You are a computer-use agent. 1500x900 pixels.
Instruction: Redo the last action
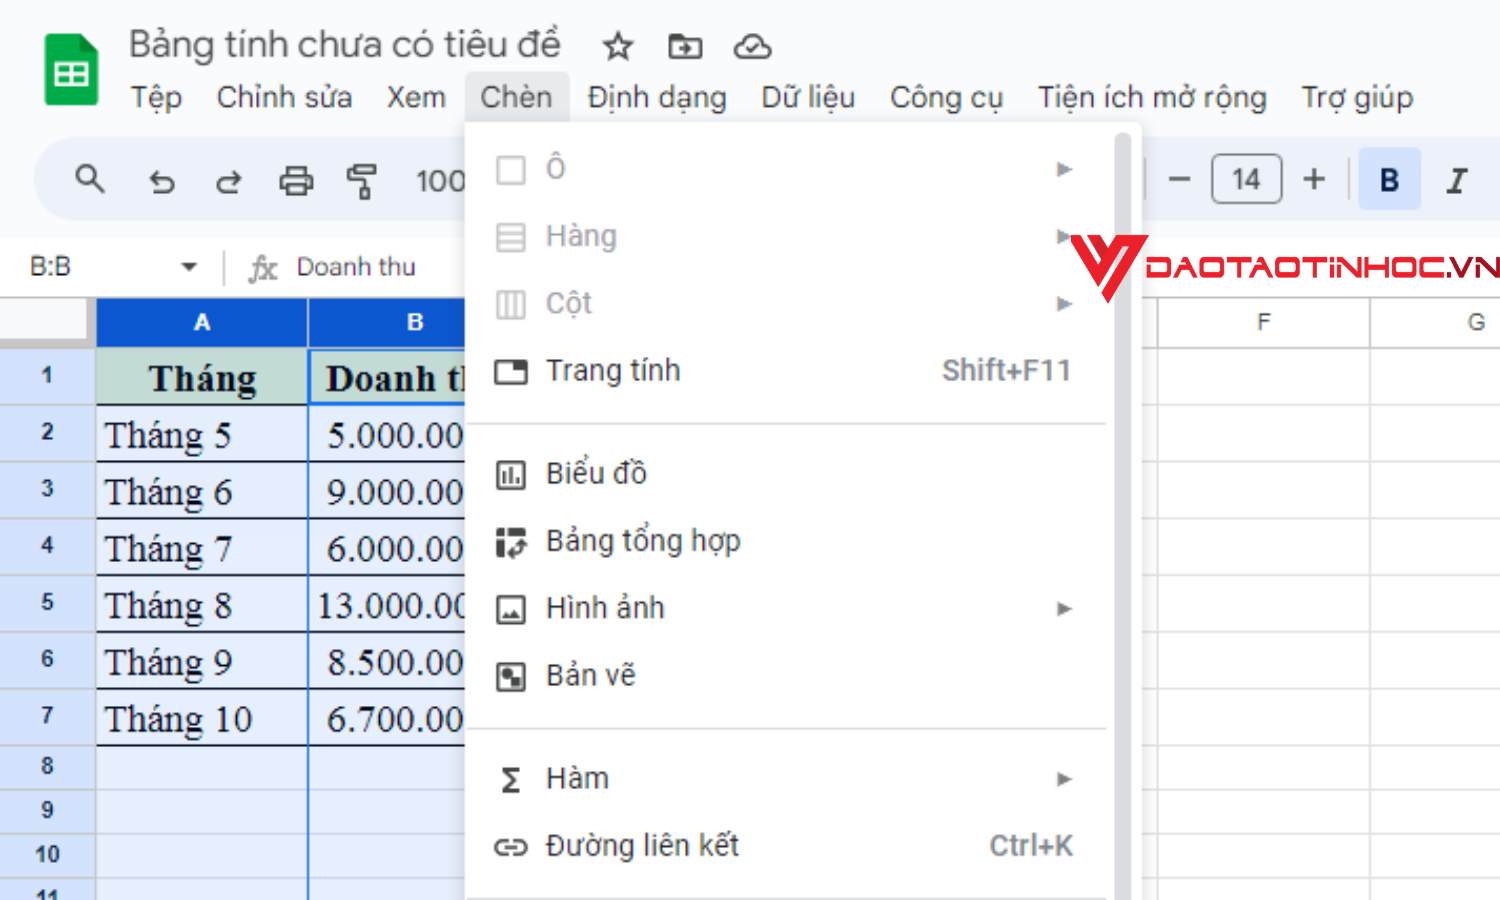pyautogui.click(x=228, y=180)
